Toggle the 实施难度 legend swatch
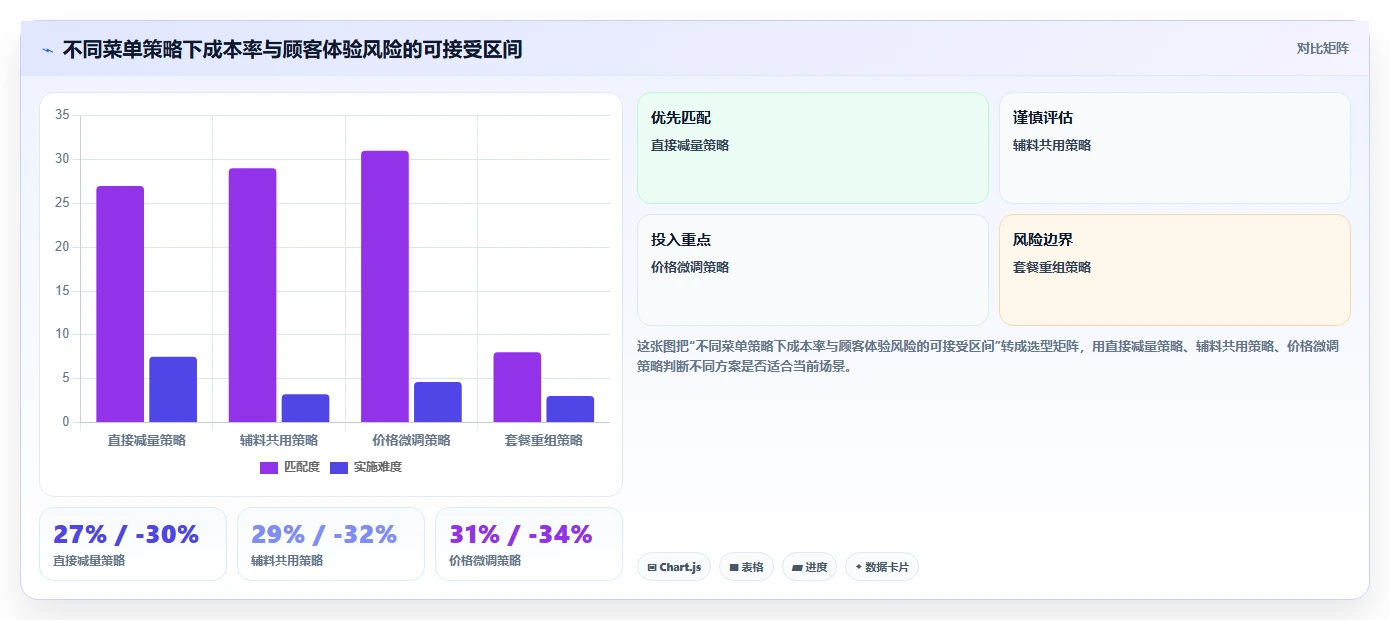1390x620 pixels. 339,467
